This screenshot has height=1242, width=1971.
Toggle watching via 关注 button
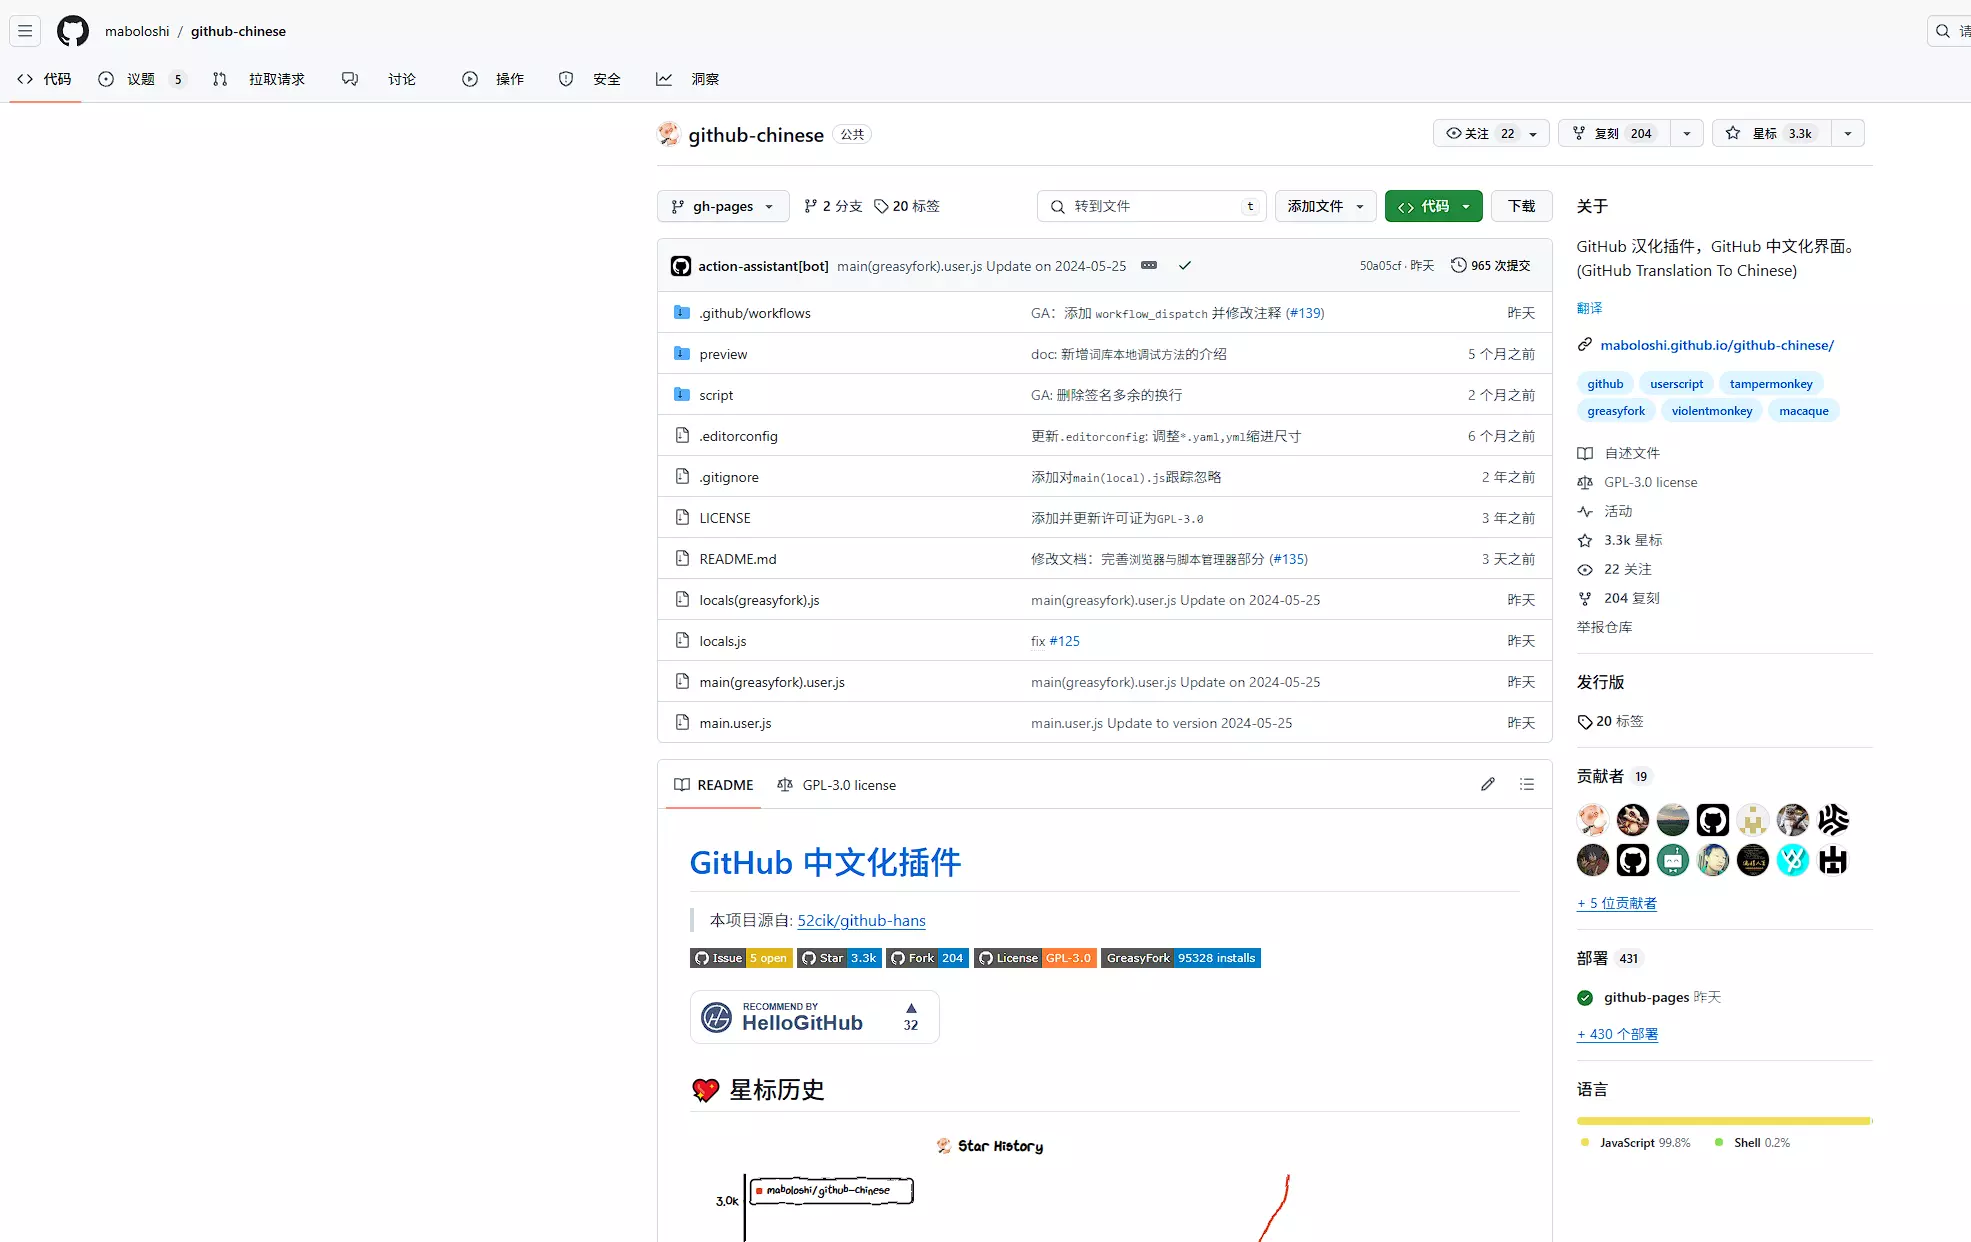tap(1480, 134)
